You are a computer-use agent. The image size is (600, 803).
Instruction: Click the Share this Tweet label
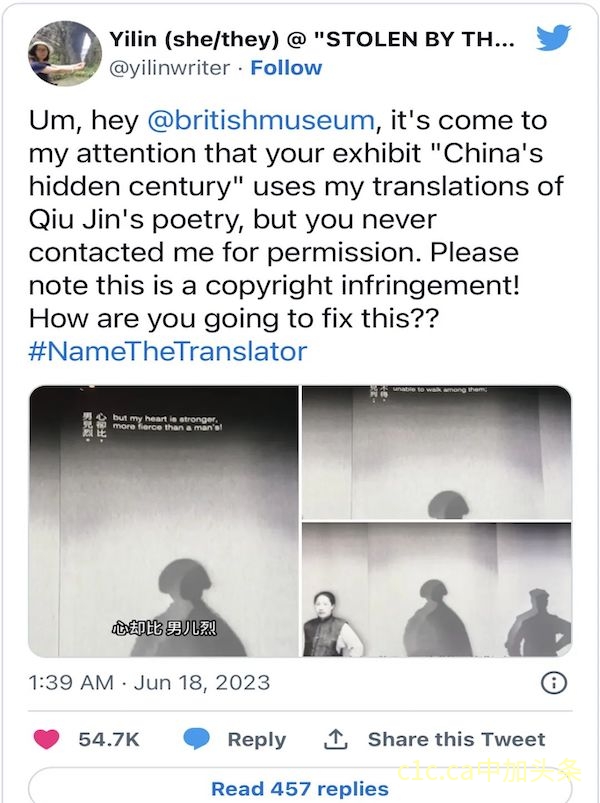pyautogui.click(x=456, y=739)
